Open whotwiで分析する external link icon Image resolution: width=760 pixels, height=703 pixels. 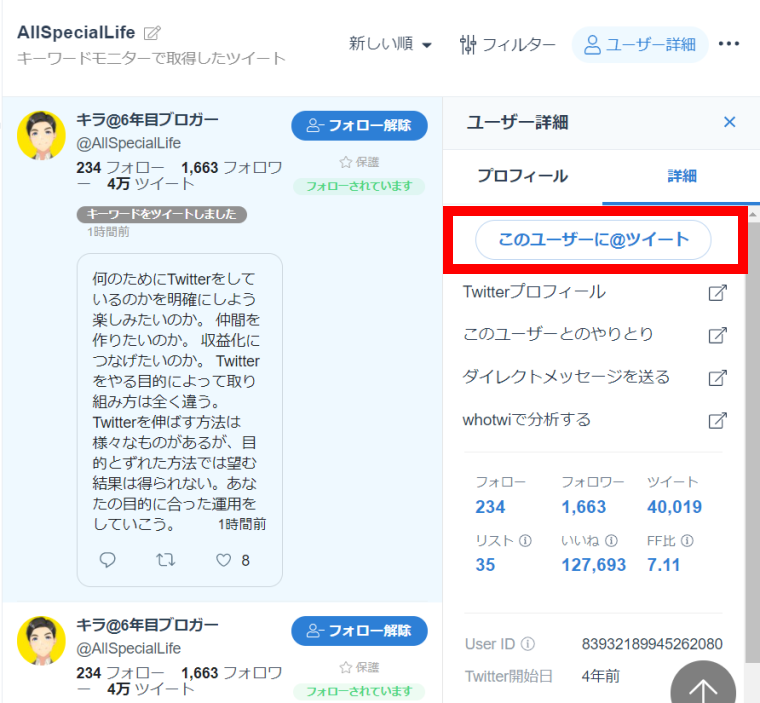(717, 420)
